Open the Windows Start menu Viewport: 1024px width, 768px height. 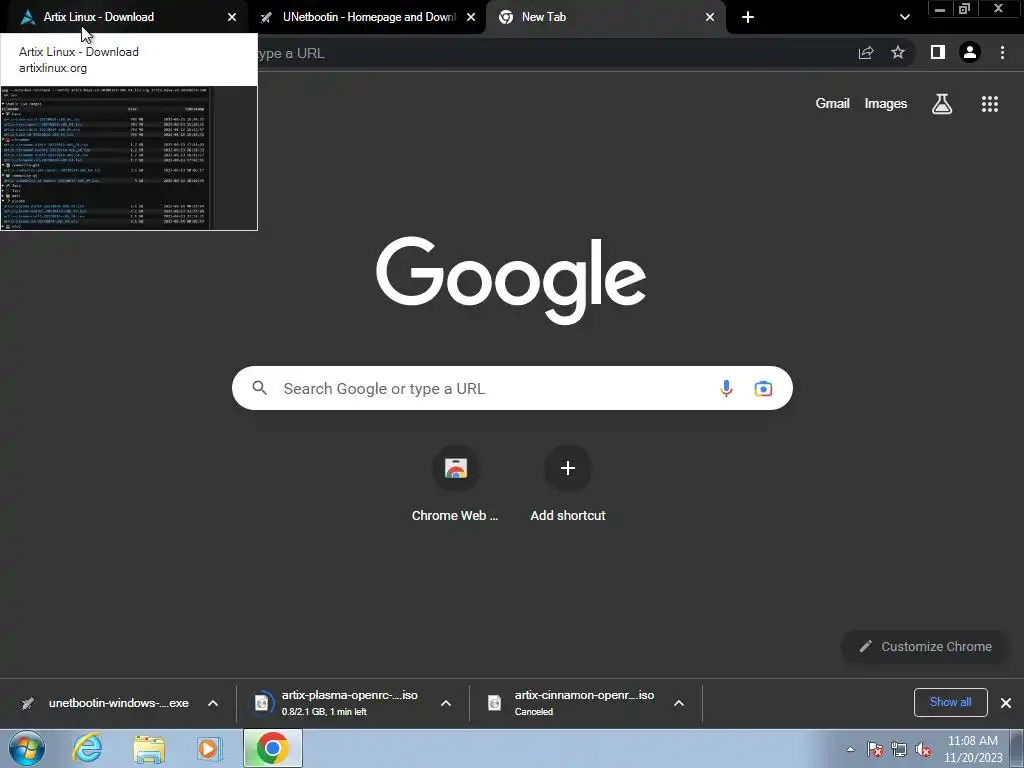click(x=26, y=748)
